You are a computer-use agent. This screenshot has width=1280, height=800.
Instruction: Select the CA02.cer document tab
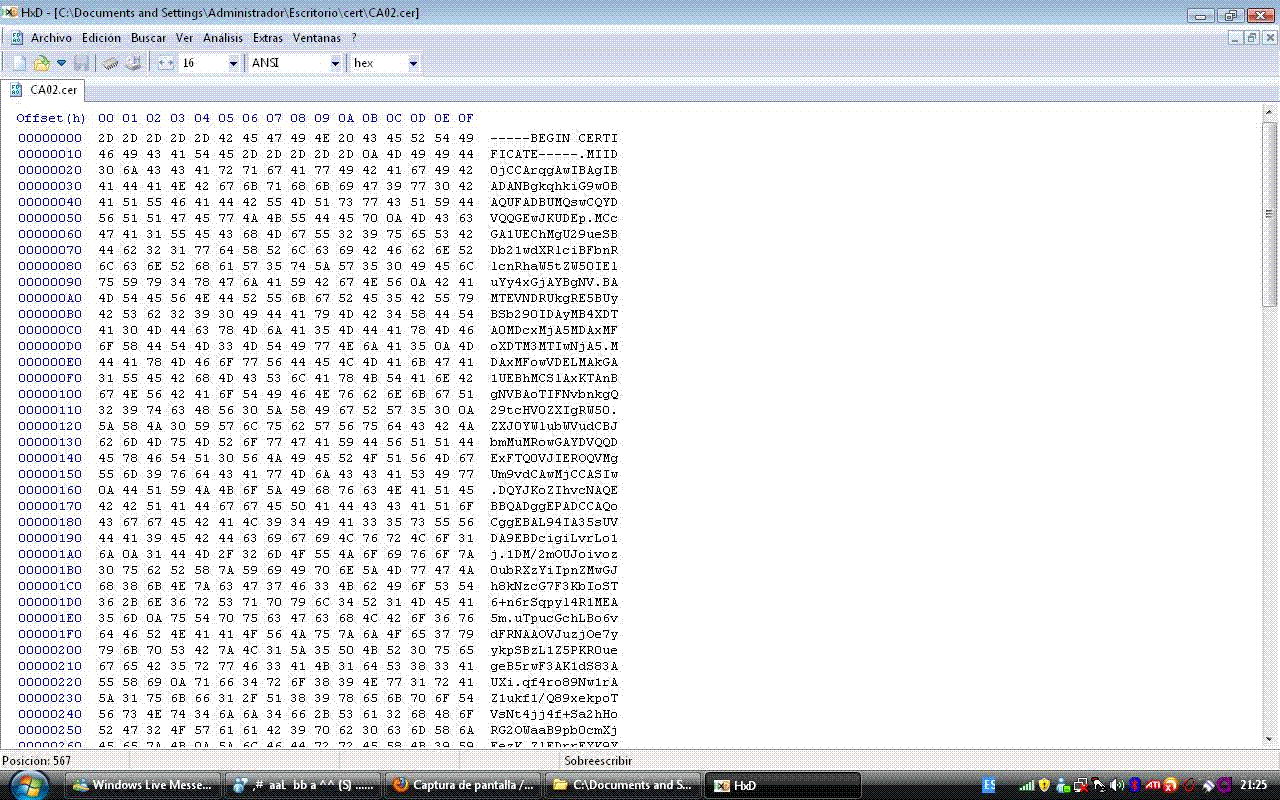[x=44, y=90]
